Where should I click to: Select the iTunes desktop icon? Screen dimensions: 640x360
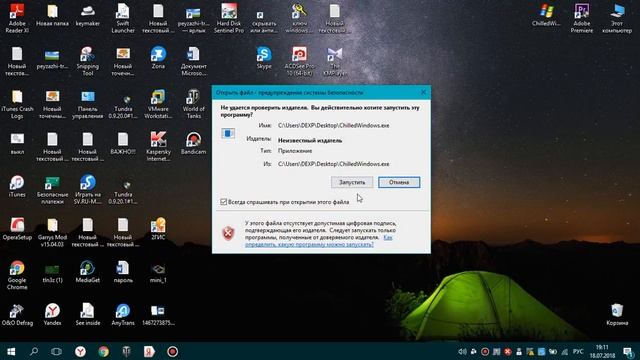[x=17, y=187]
